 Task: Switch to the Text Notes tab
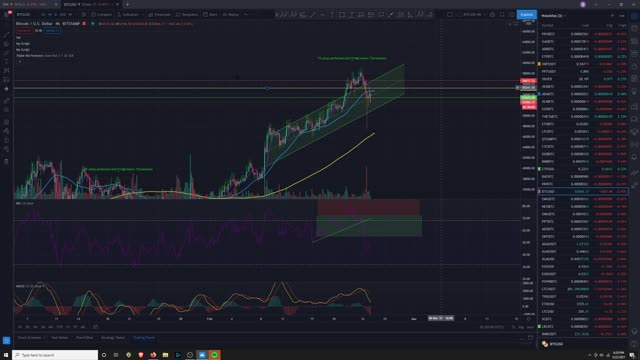point(60,338)
